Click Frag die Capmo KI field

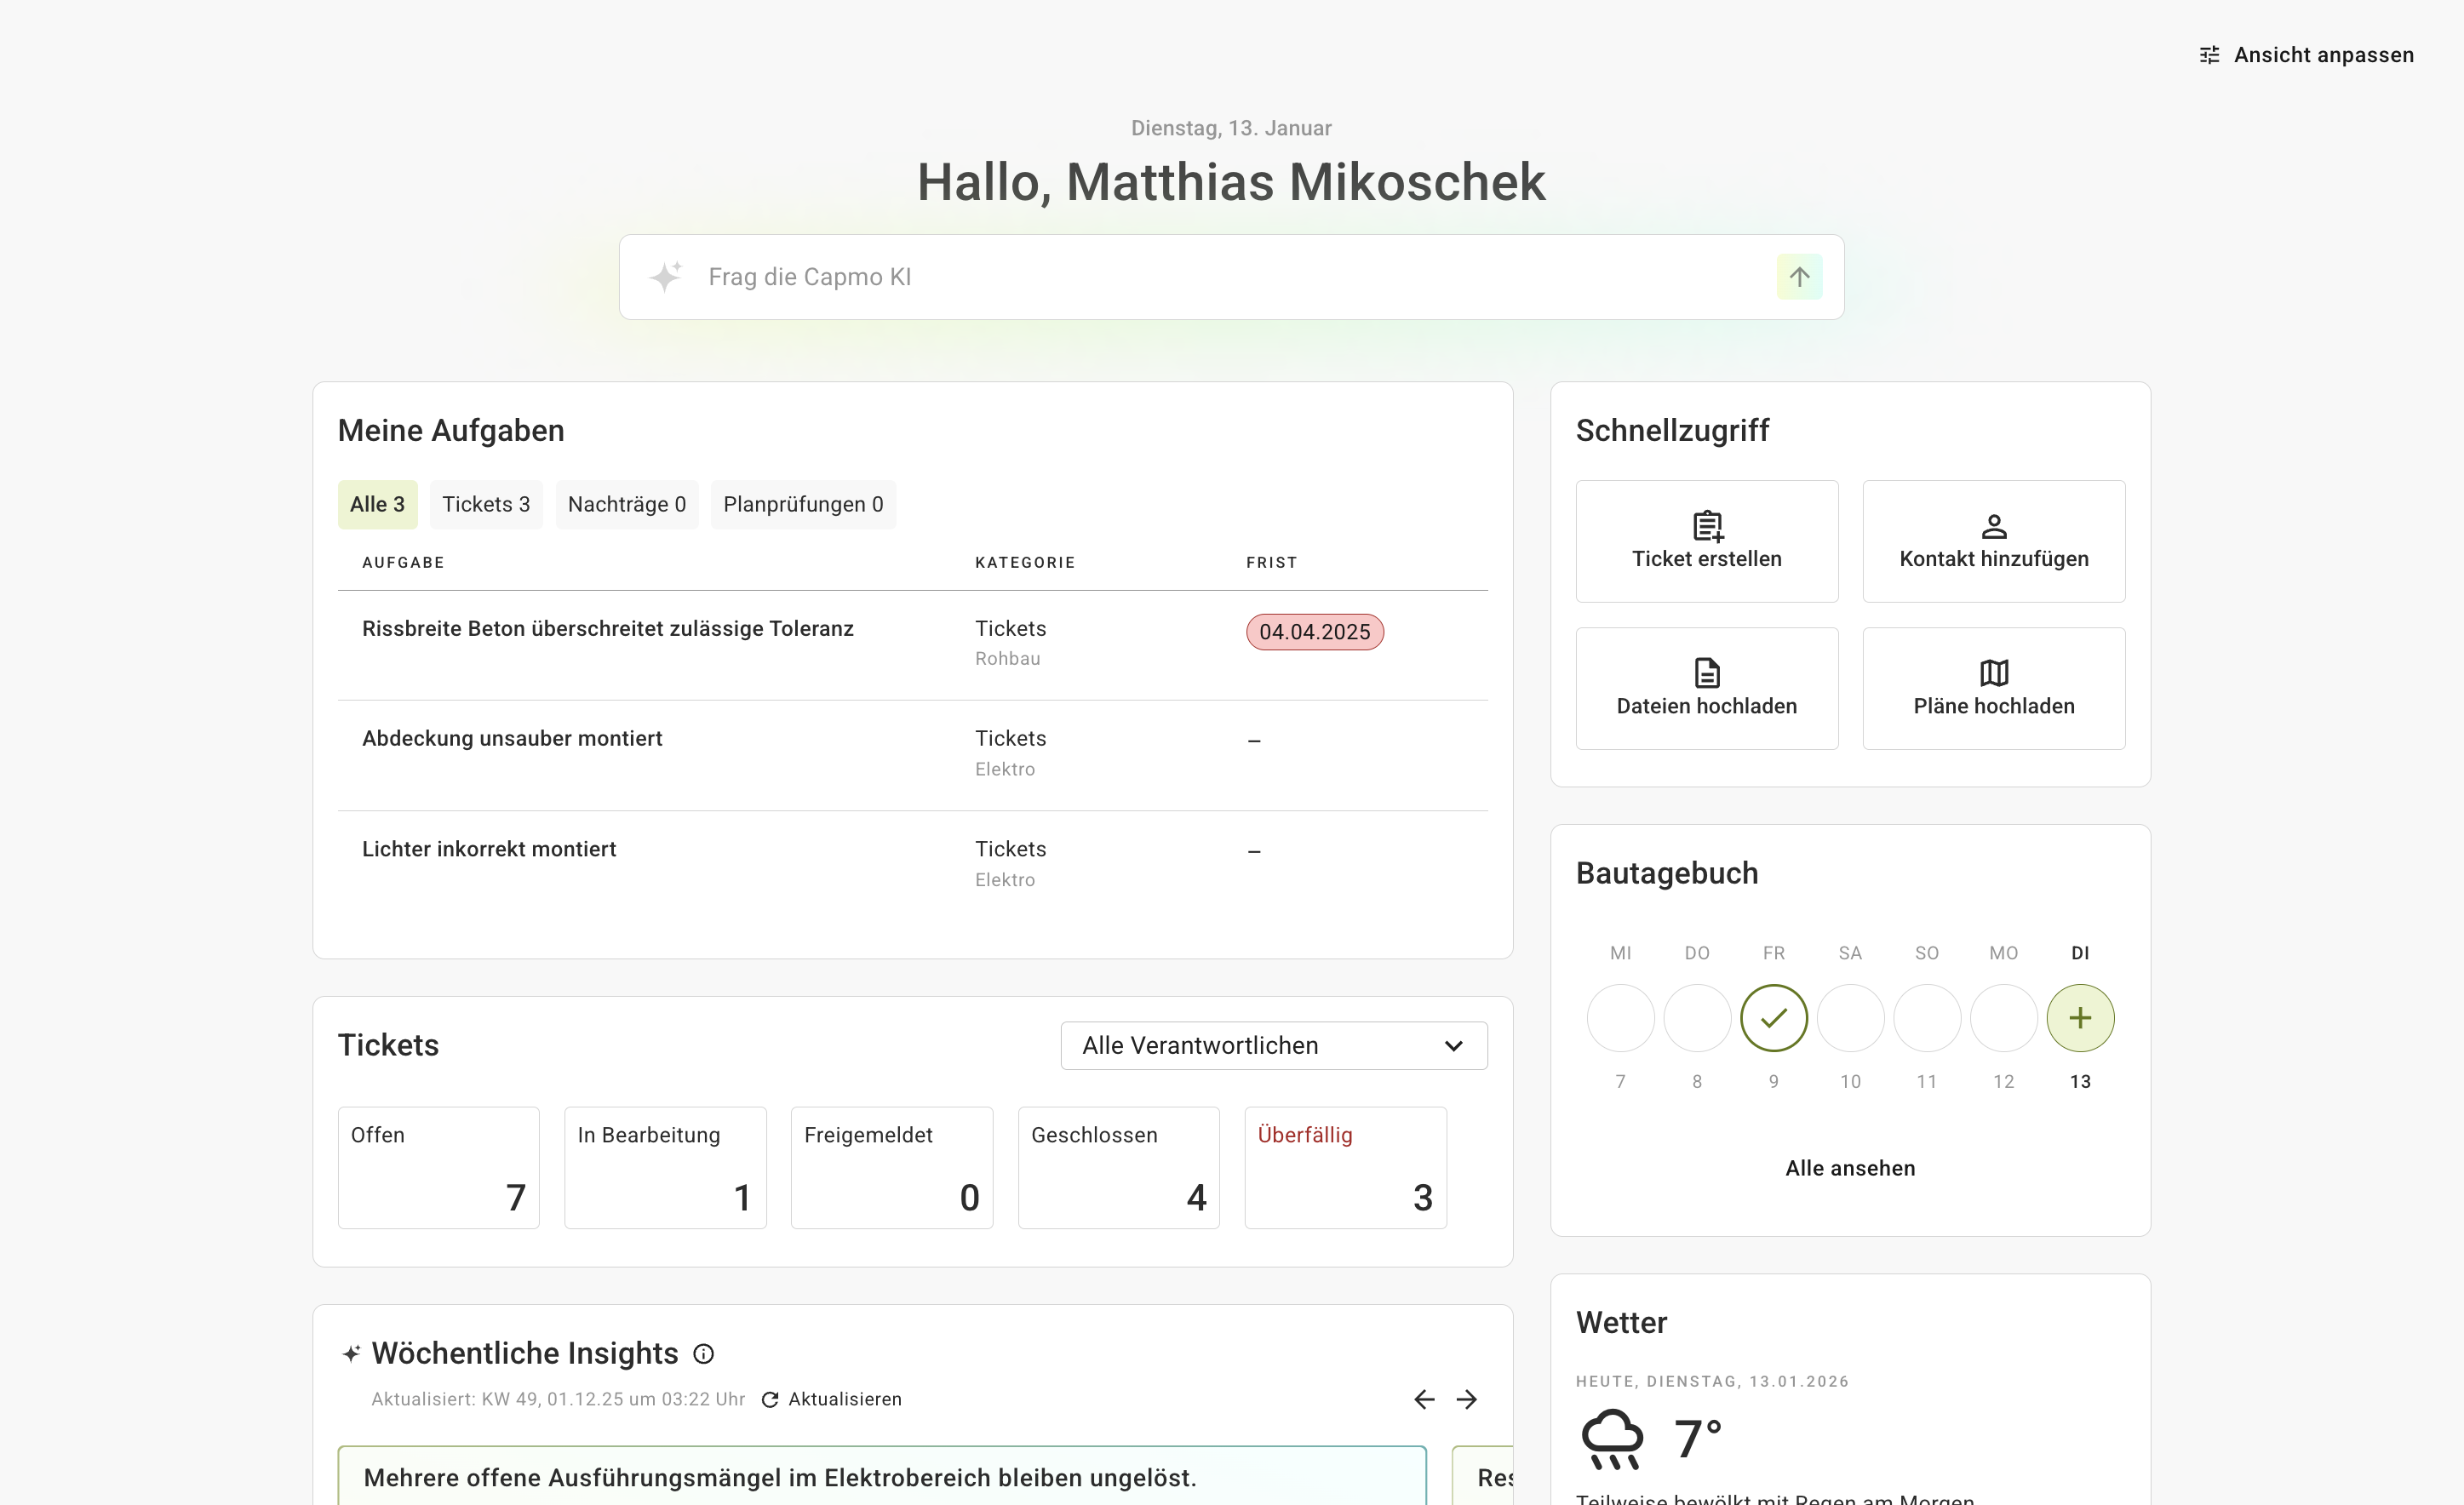[x=1230, y=277]
